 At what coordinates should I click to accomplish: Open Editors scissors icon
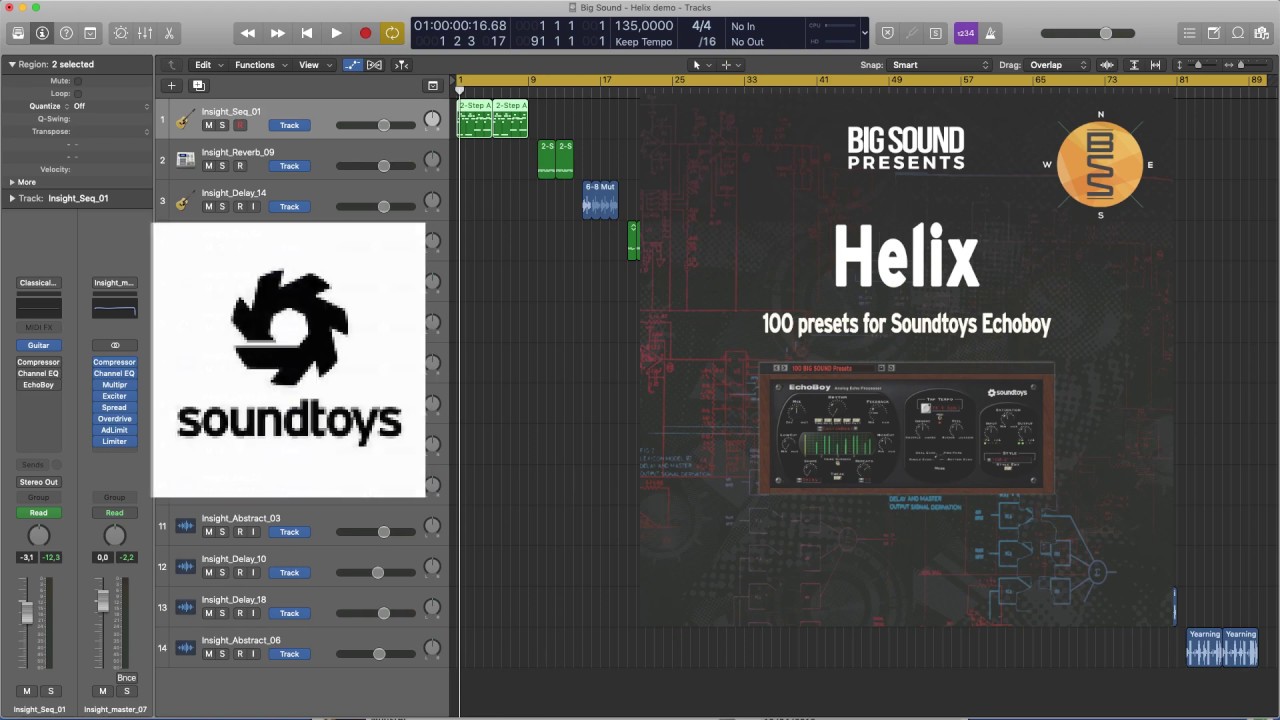click(x=169, y=33)
